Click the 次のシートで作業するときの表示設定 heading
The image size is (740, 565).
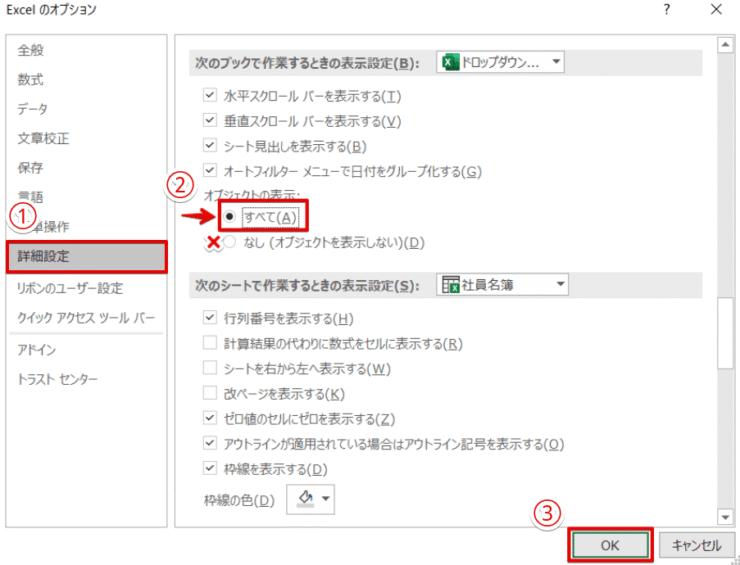[307, 286]
